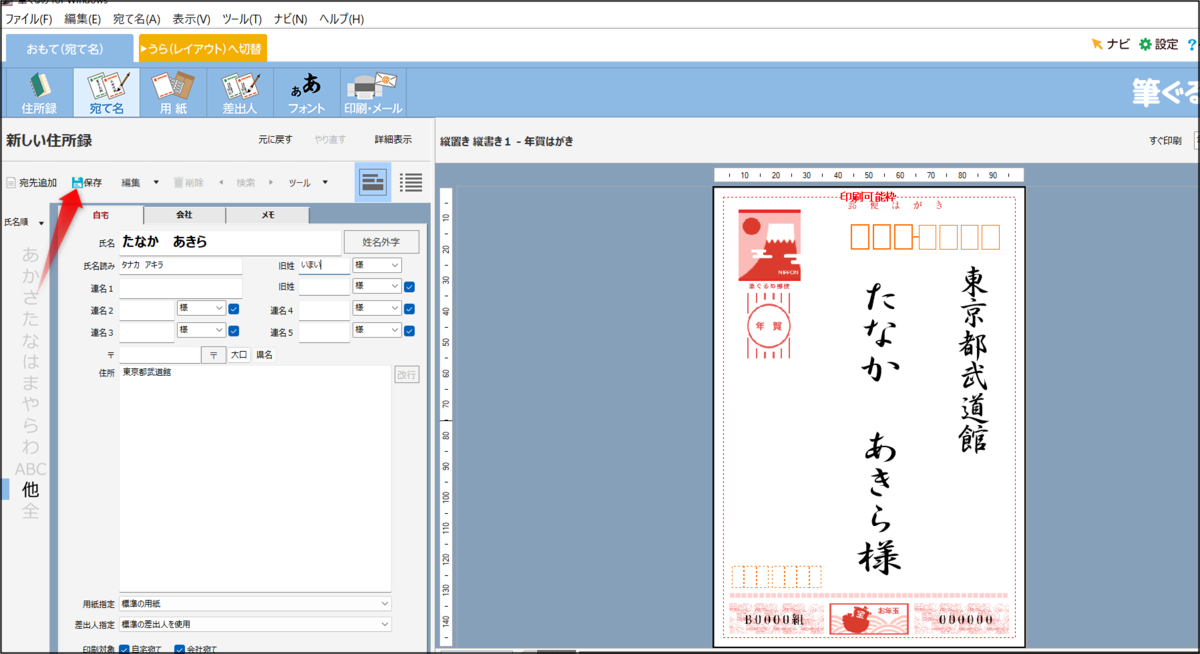Click the 改行 line break button
Image resolution: width=1200 pixels, height=654 pixels.
[406, 374]
